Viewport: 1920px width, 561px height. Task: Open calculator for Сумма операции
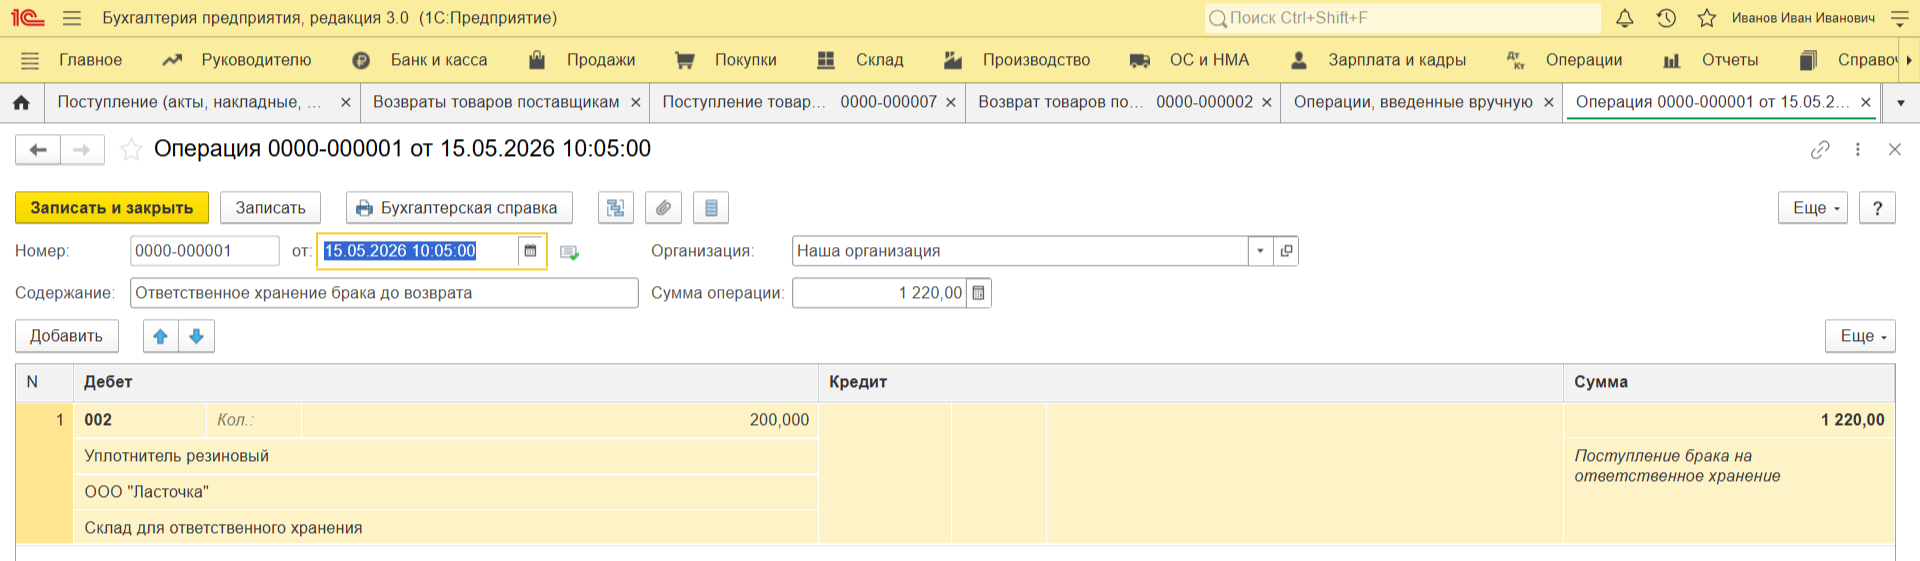[979, 293]
